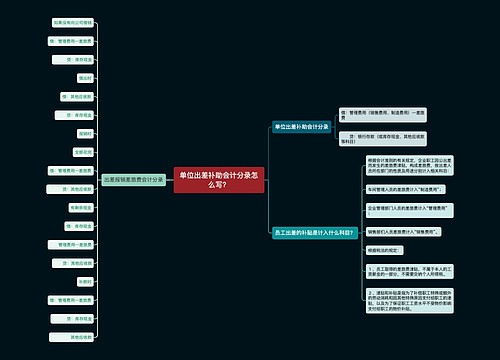Viewport: 500px width, 360px height.
Task: Click the 全部花完 node
Action: click(x=83, y=152)
